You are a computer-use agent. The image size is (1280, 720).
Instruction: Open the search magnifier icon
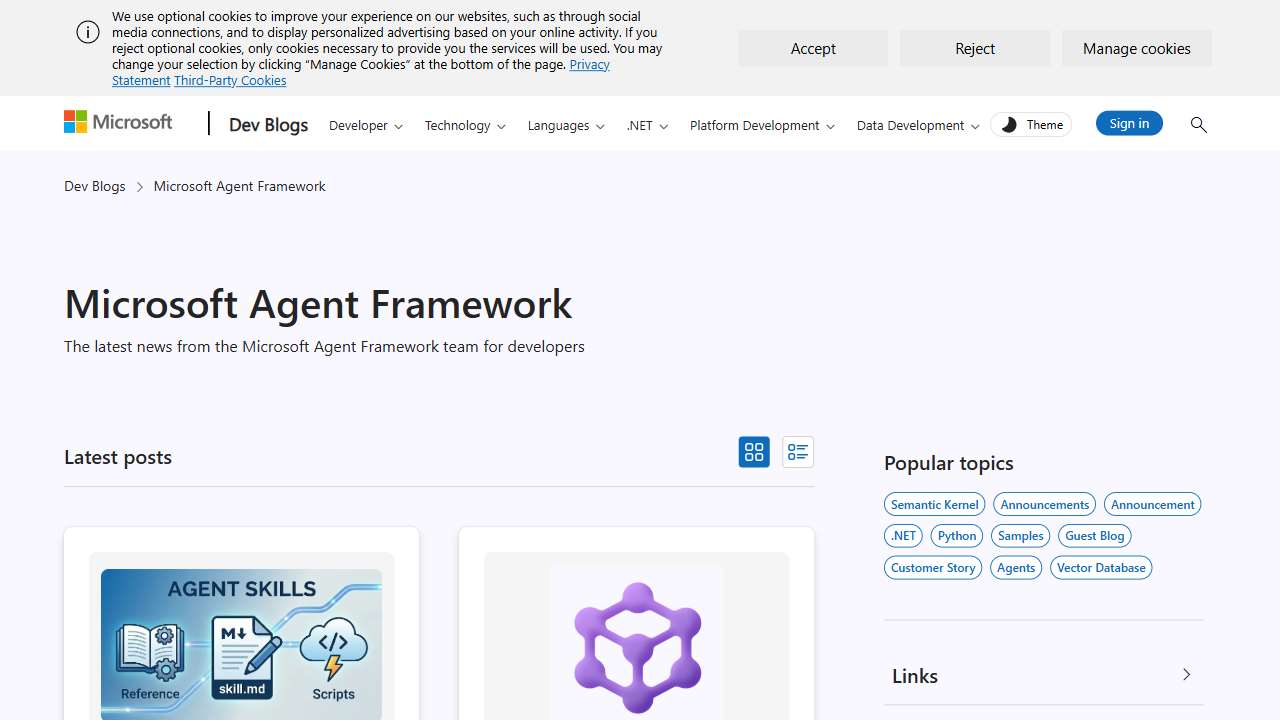coord(1198,124)
